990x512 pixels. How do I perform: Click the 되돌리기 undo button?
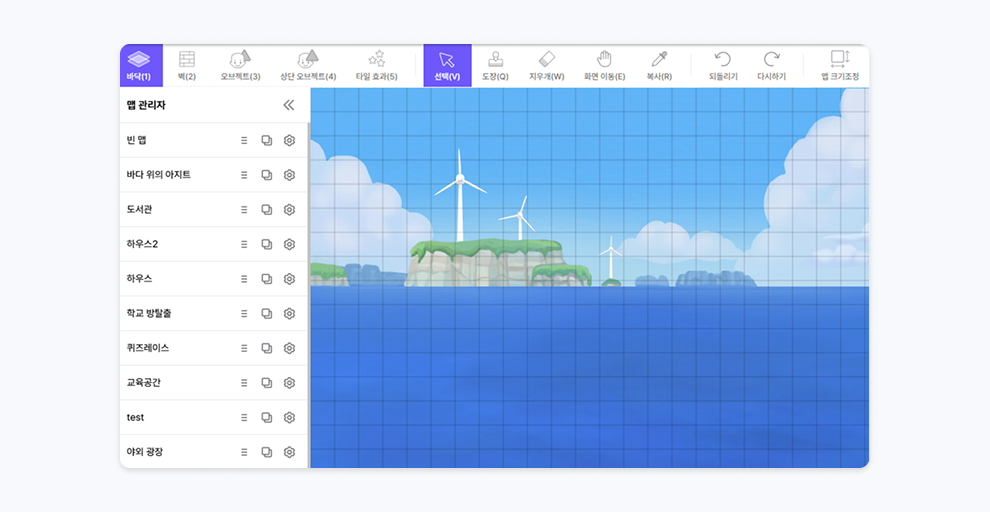coord(723,66)
